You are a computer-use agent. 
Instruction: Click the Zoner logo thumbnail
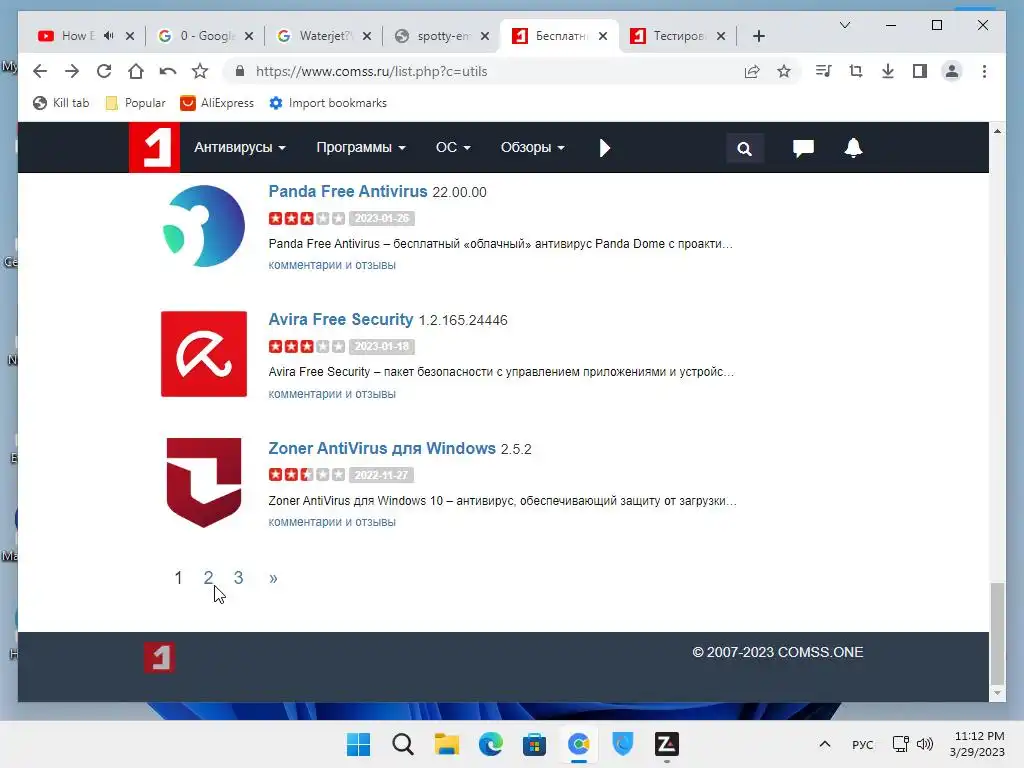(x=204, y=483)
